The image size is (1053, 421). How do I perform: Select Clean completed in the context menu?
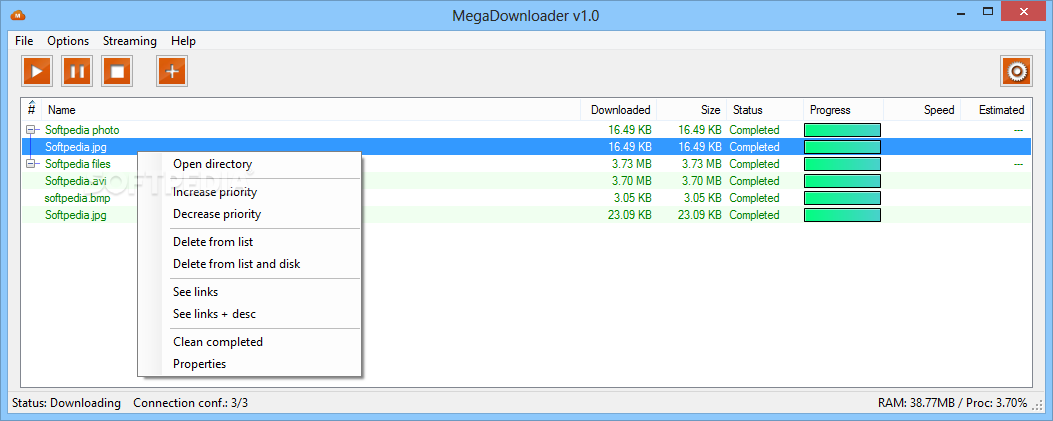pyautogui.click(x=249, y=342)
